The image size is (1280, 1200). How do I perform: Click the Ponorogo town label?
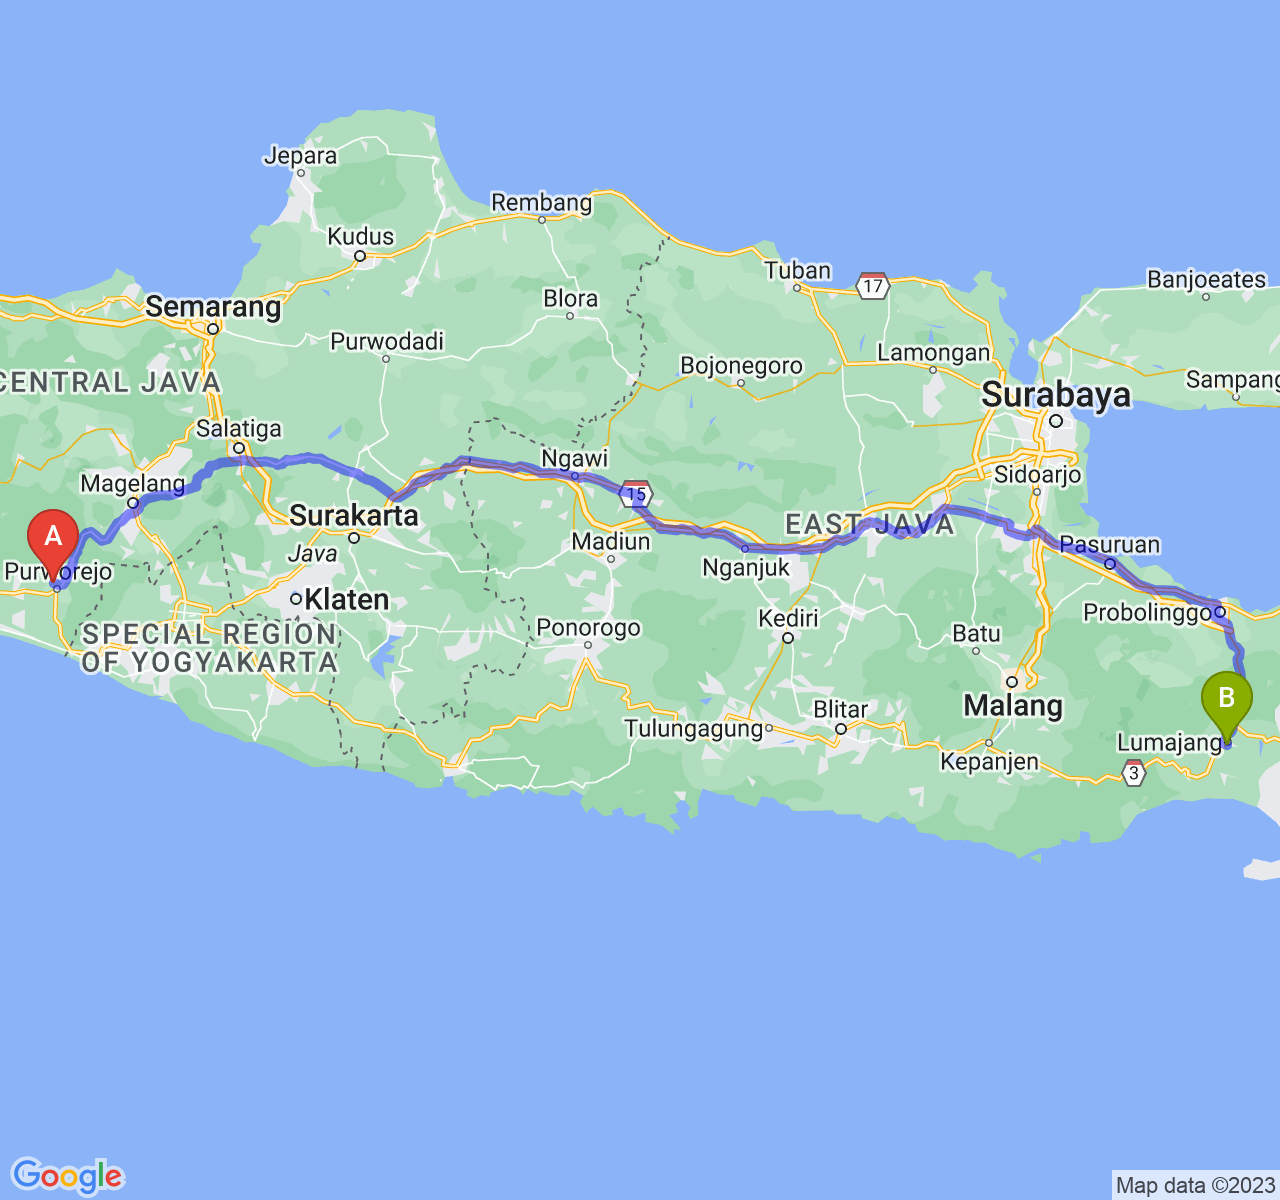(x=589, y=628)
